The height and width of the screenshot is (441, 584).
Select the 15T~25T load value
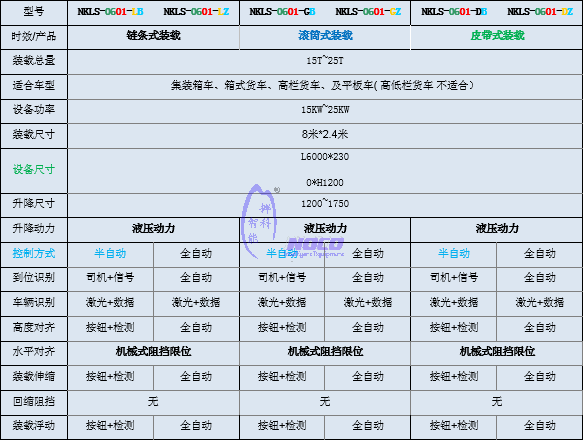(325, 61)
